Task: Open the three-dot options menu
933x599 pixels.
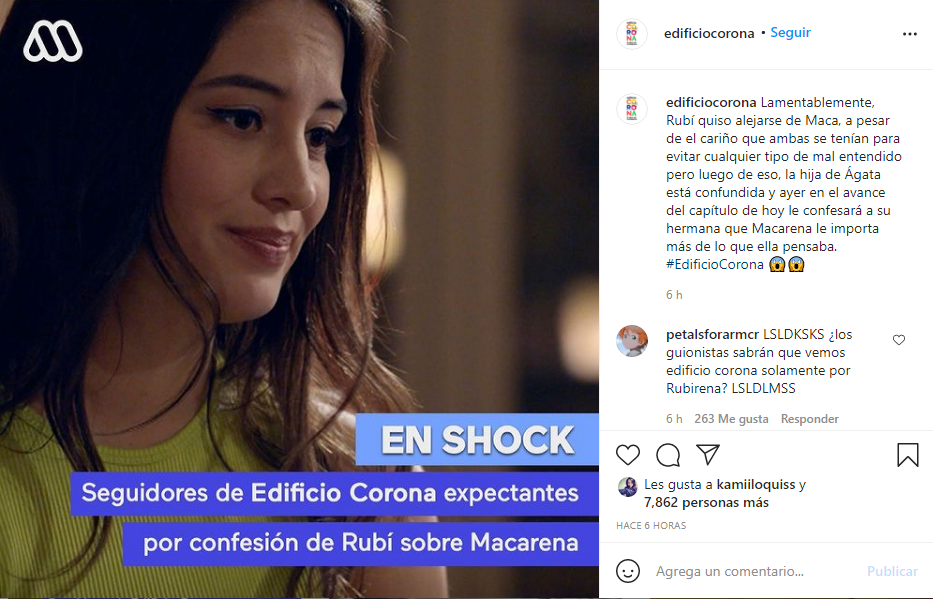Action: coord(910,34)
